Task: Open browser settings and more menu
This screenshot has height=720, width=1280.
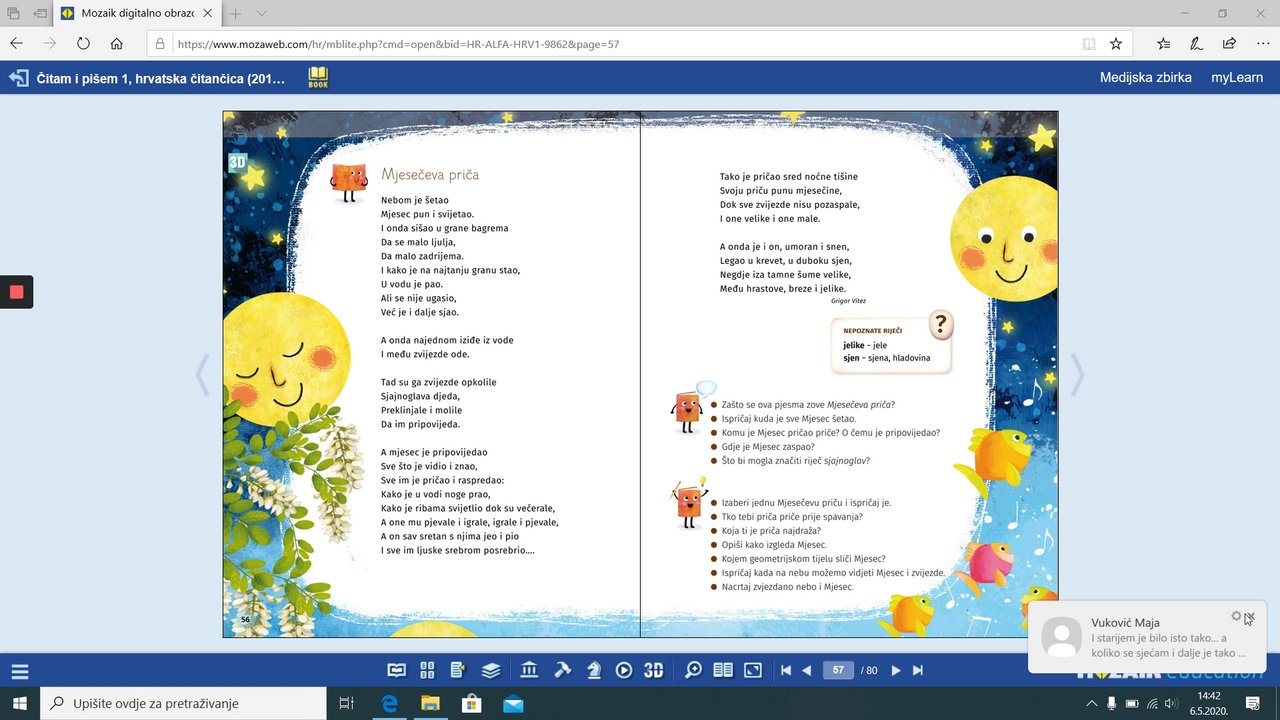Action: (x=1261, y=44)
